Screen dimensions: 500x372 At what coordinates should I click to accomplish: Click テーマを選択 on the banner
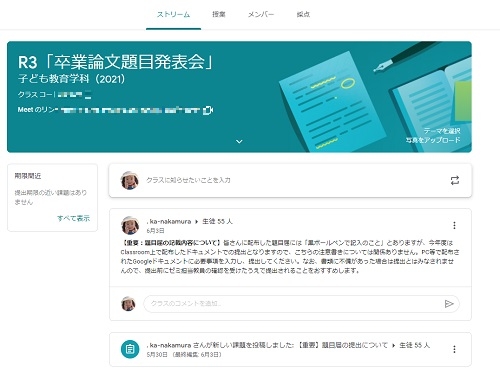pos(442,131)
